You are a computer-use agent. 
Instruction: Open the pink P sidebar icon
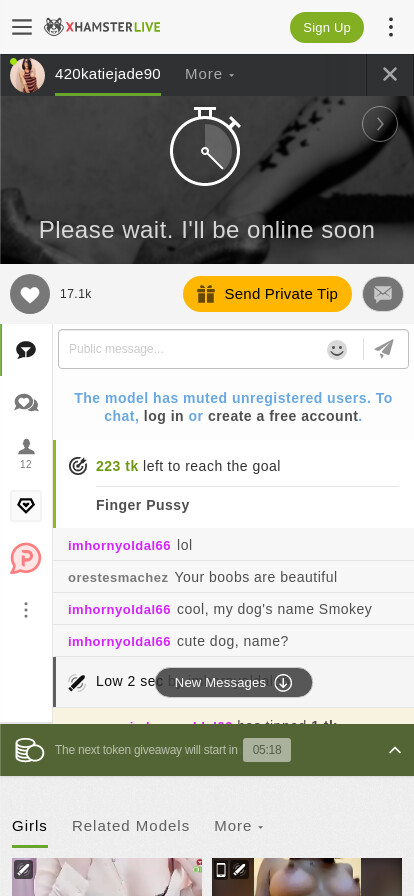point(26,558)
